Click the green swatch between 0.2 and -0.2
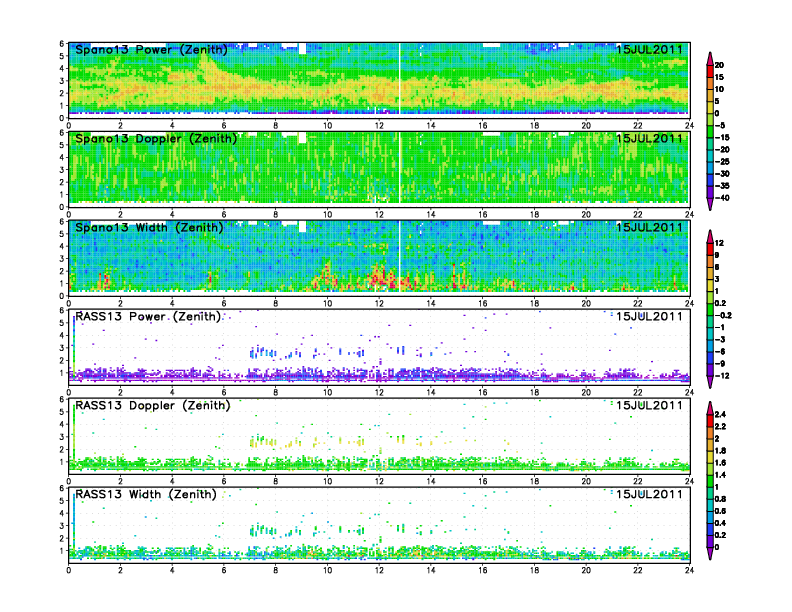The width and height of the screenshot is (792, 612). (x=710, y=310)
